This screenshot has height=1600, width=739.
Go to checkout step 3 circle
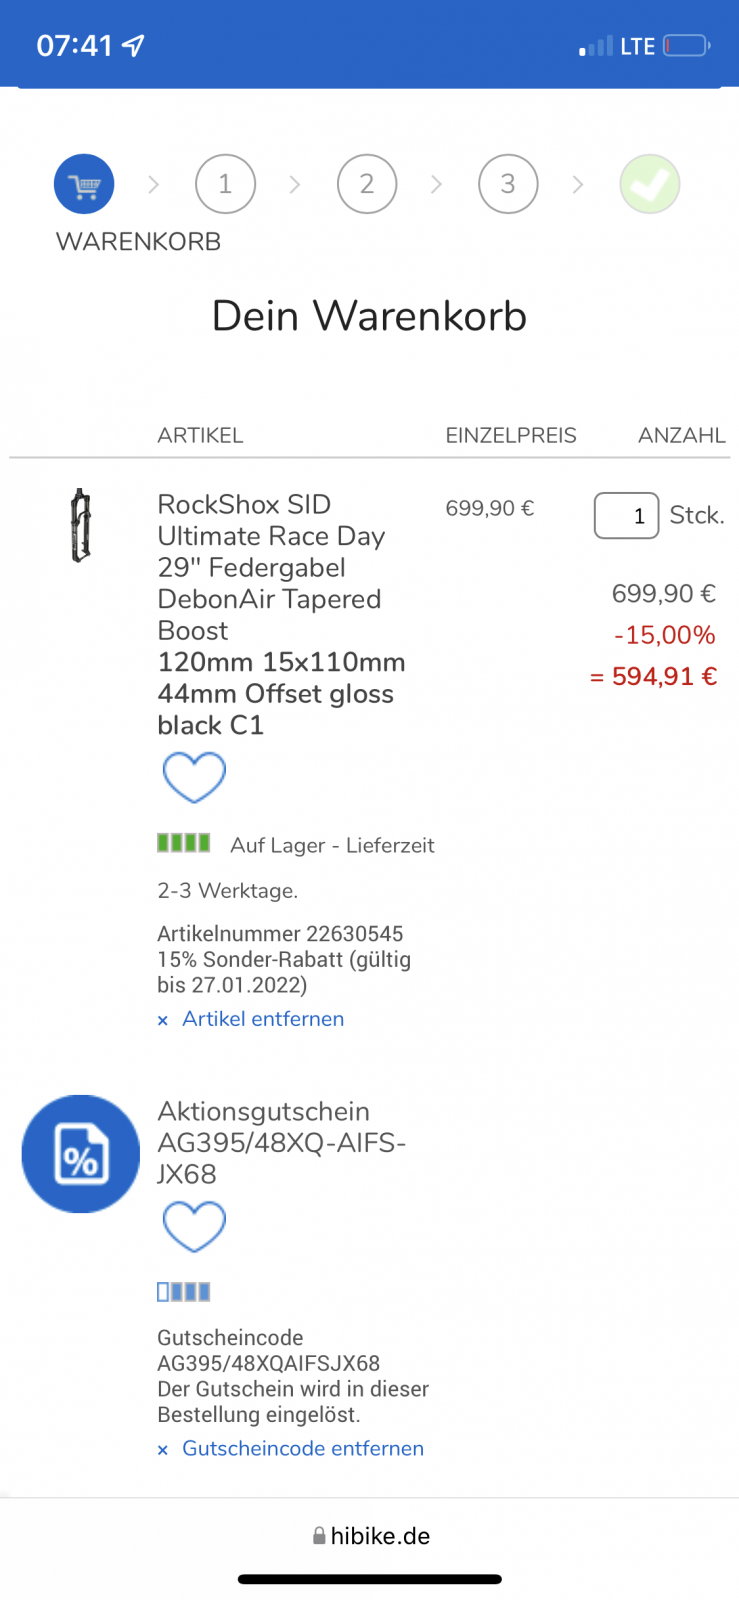(508, 184)
